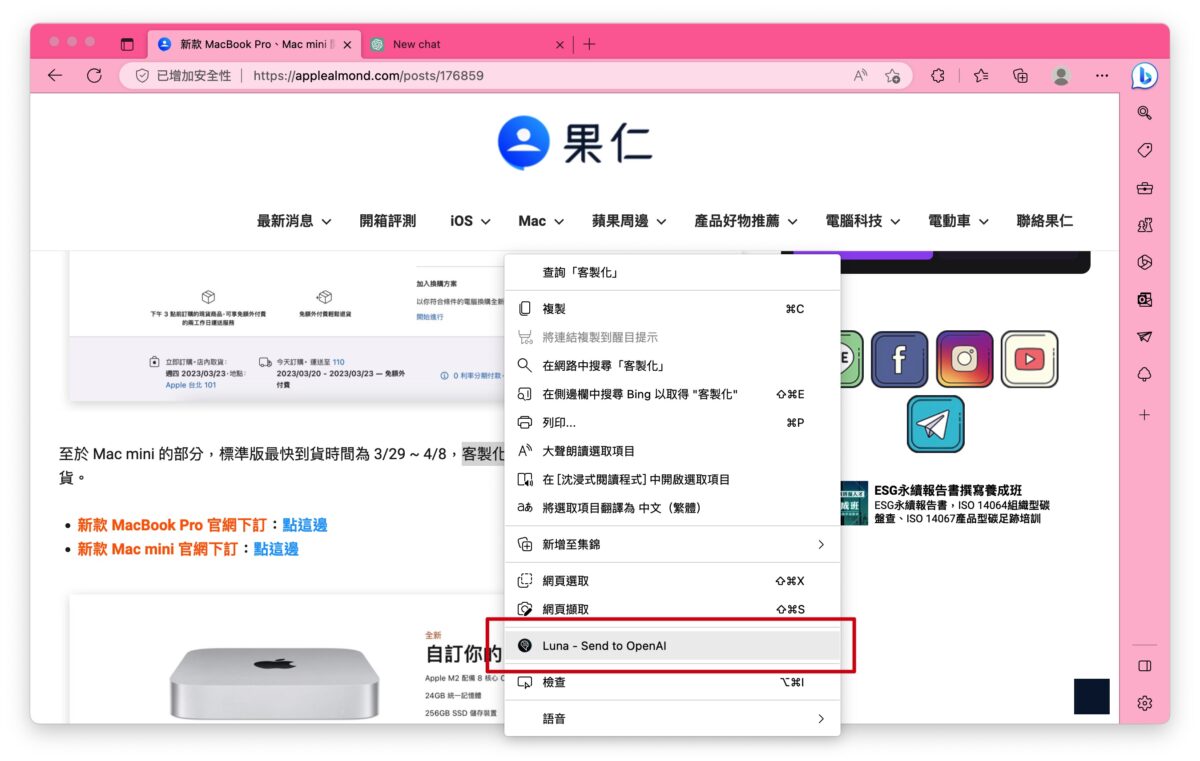Viewport: 1200px width, 761px height.
Task: Open sidebar Microsoft 365 icon
Action: [x=1144, y=262]
